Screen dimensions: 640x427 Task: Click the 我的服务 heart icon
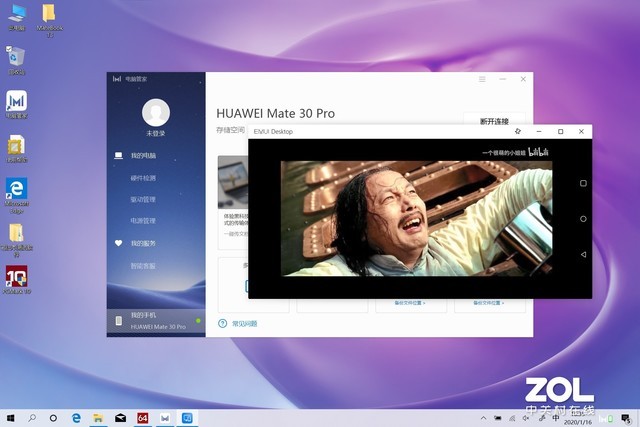tap(119, 243)
